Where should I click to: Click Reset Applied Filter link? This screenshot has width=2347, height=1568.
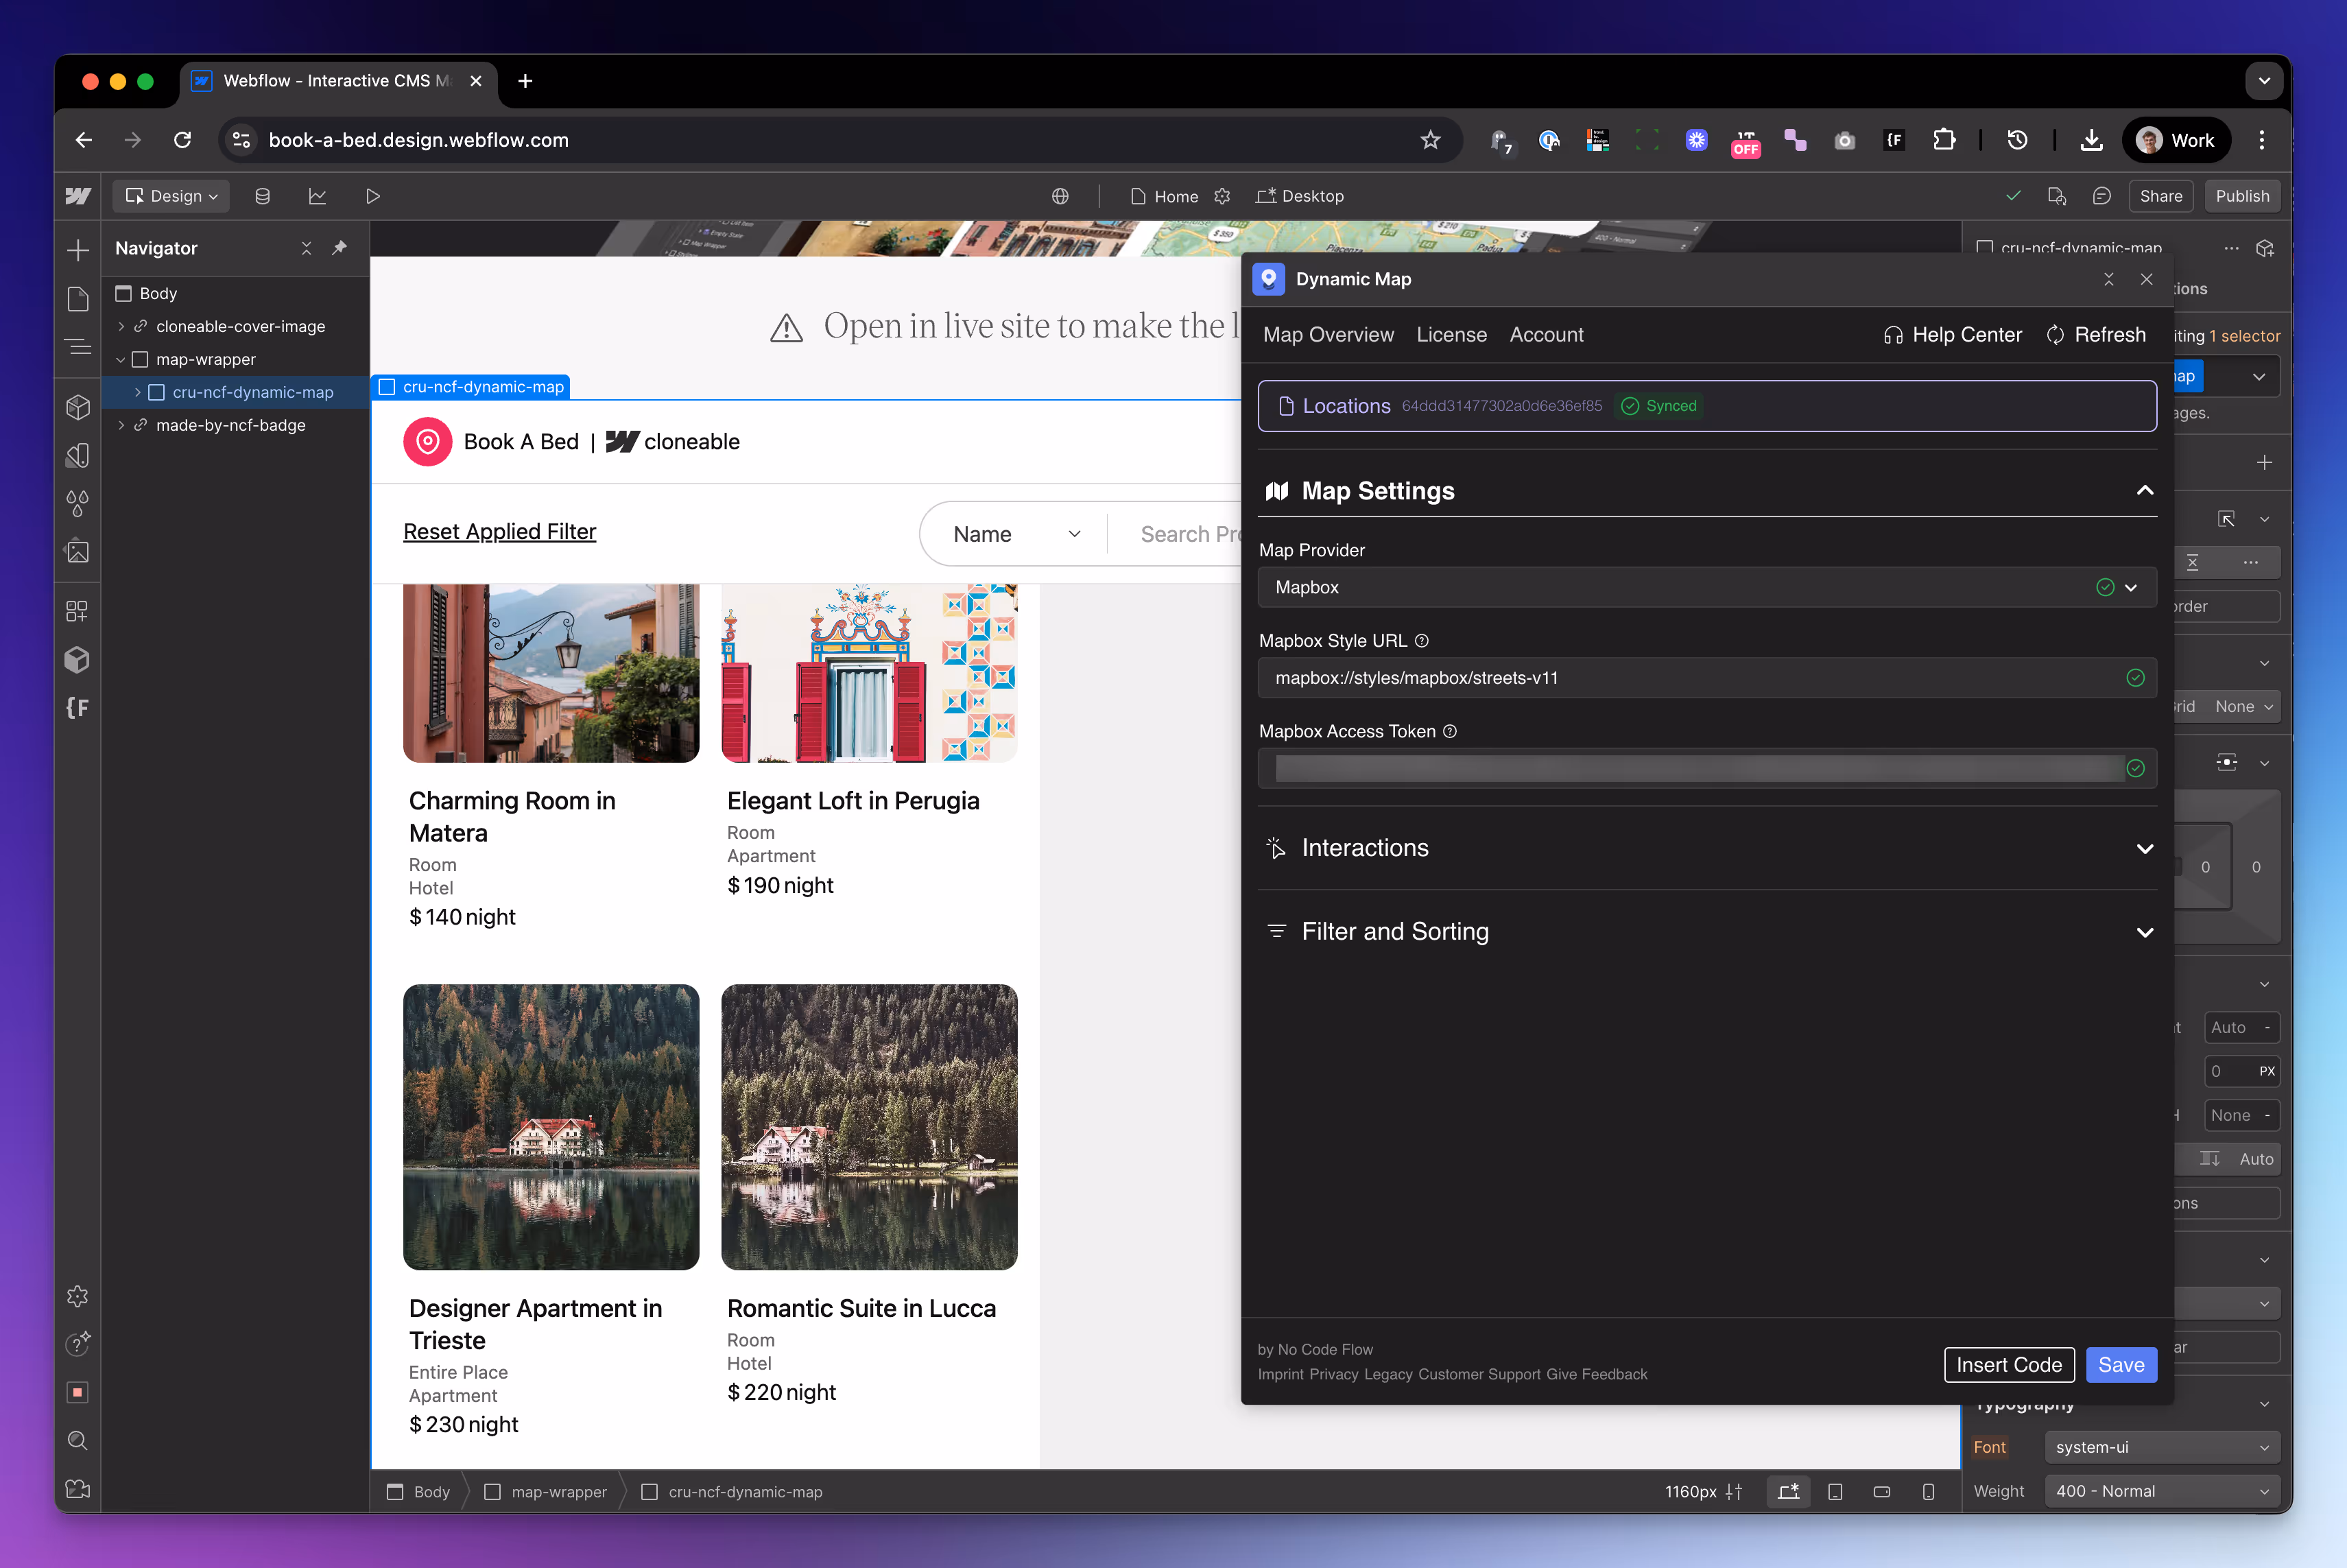click(499, 531)
